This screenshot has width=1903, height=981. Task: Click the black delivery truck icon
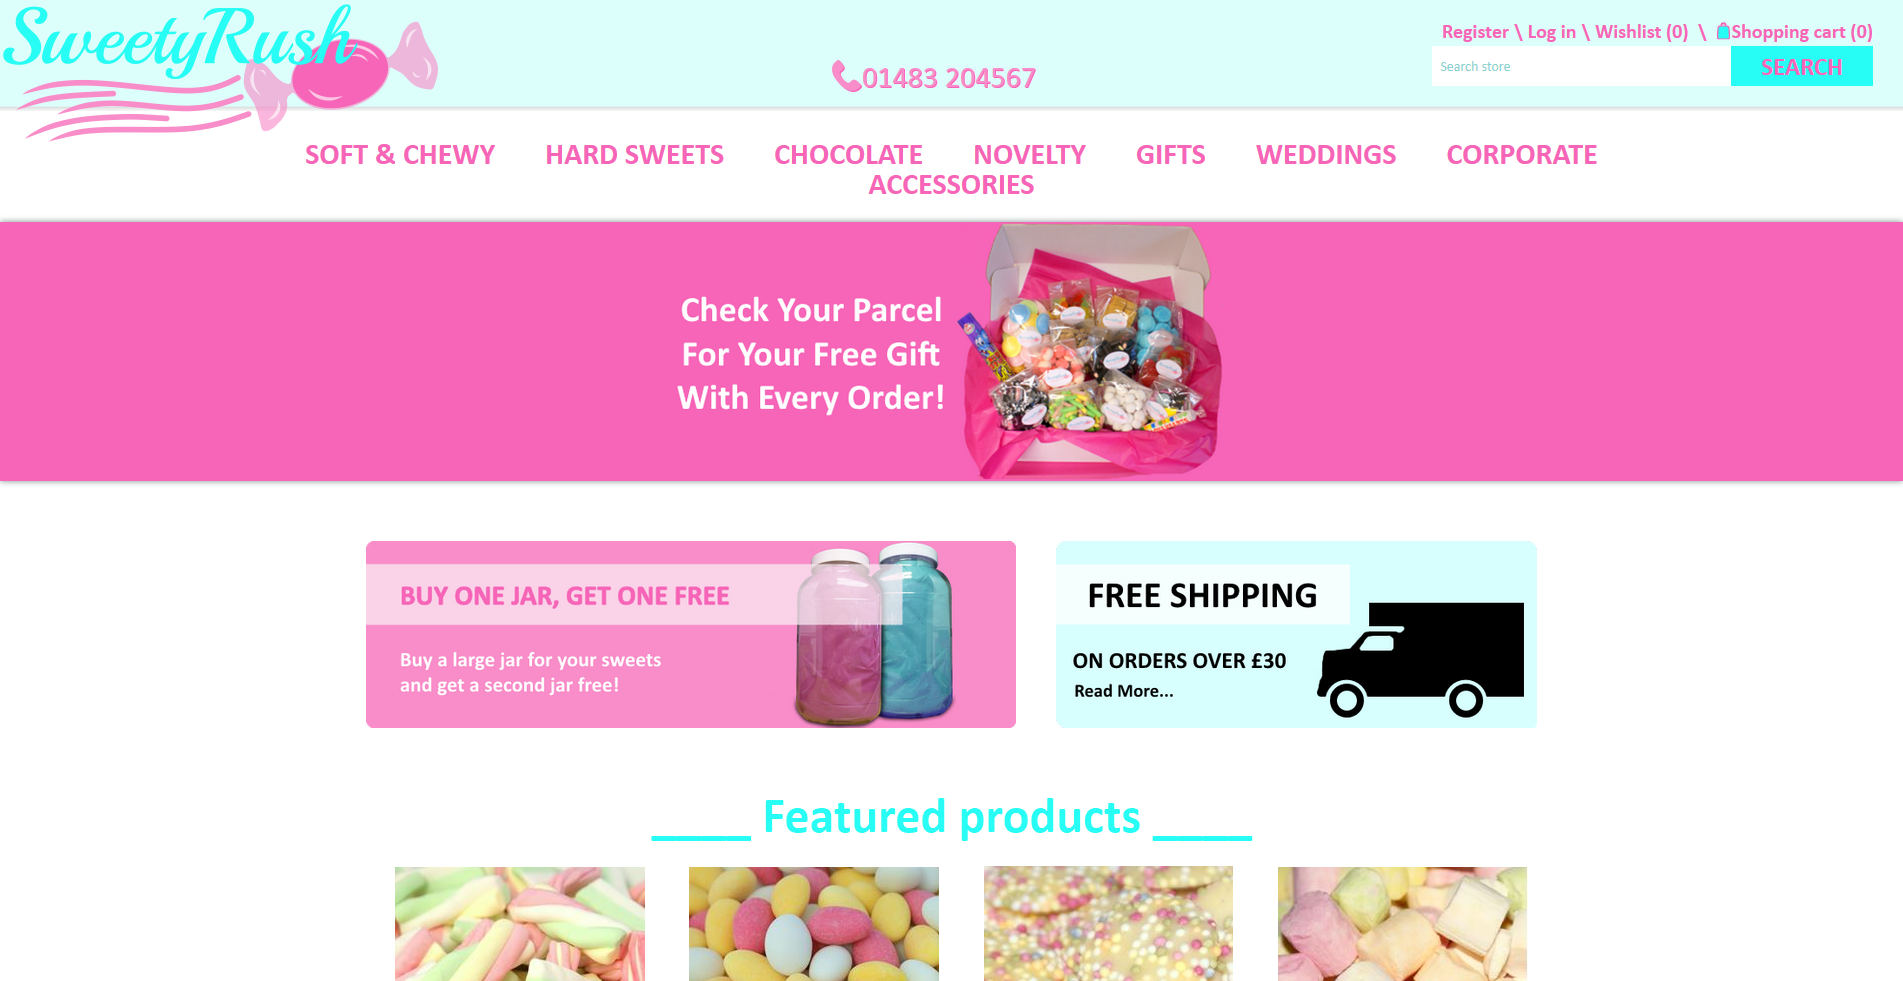point(1420,659)
